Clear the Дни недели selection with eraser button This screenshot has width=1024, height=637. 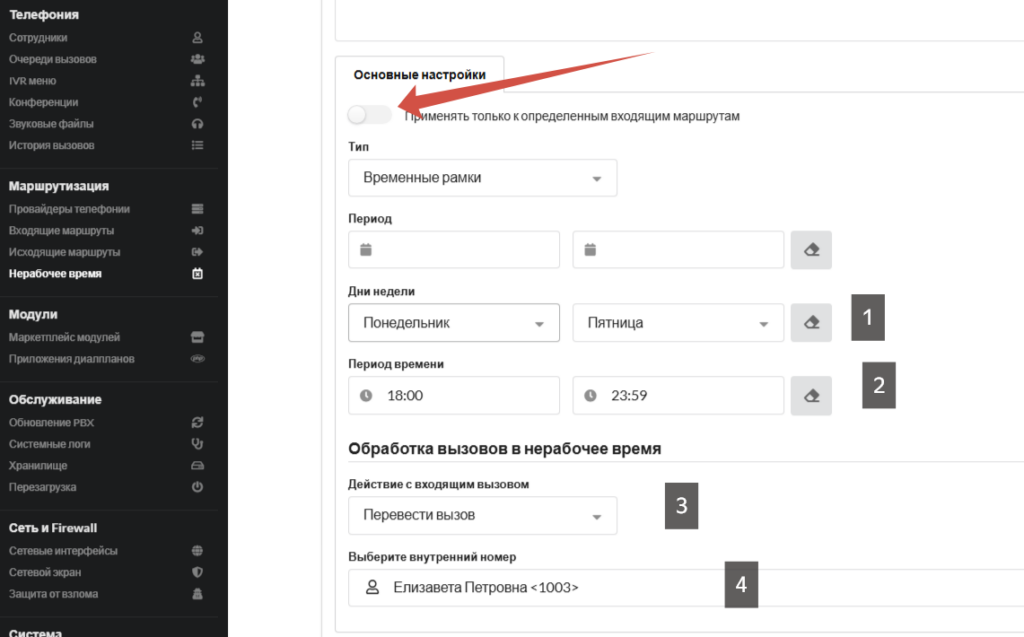point(811,323)
